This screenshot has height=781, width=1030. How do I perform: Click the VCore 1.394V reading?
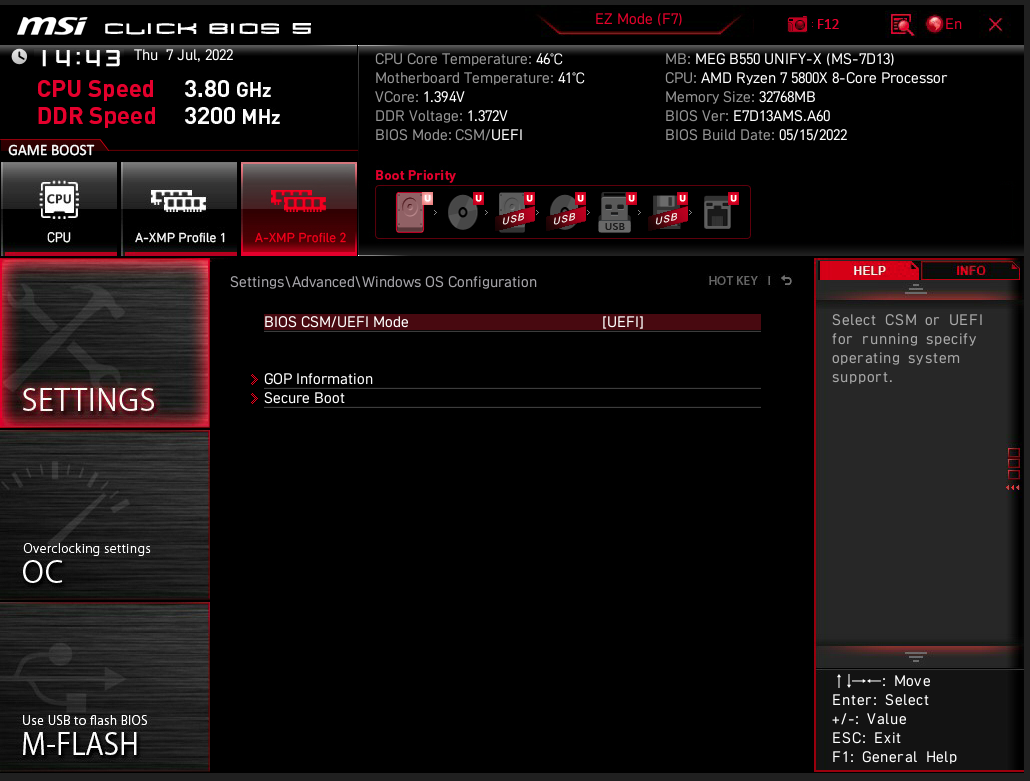click(x=420, y=97)
